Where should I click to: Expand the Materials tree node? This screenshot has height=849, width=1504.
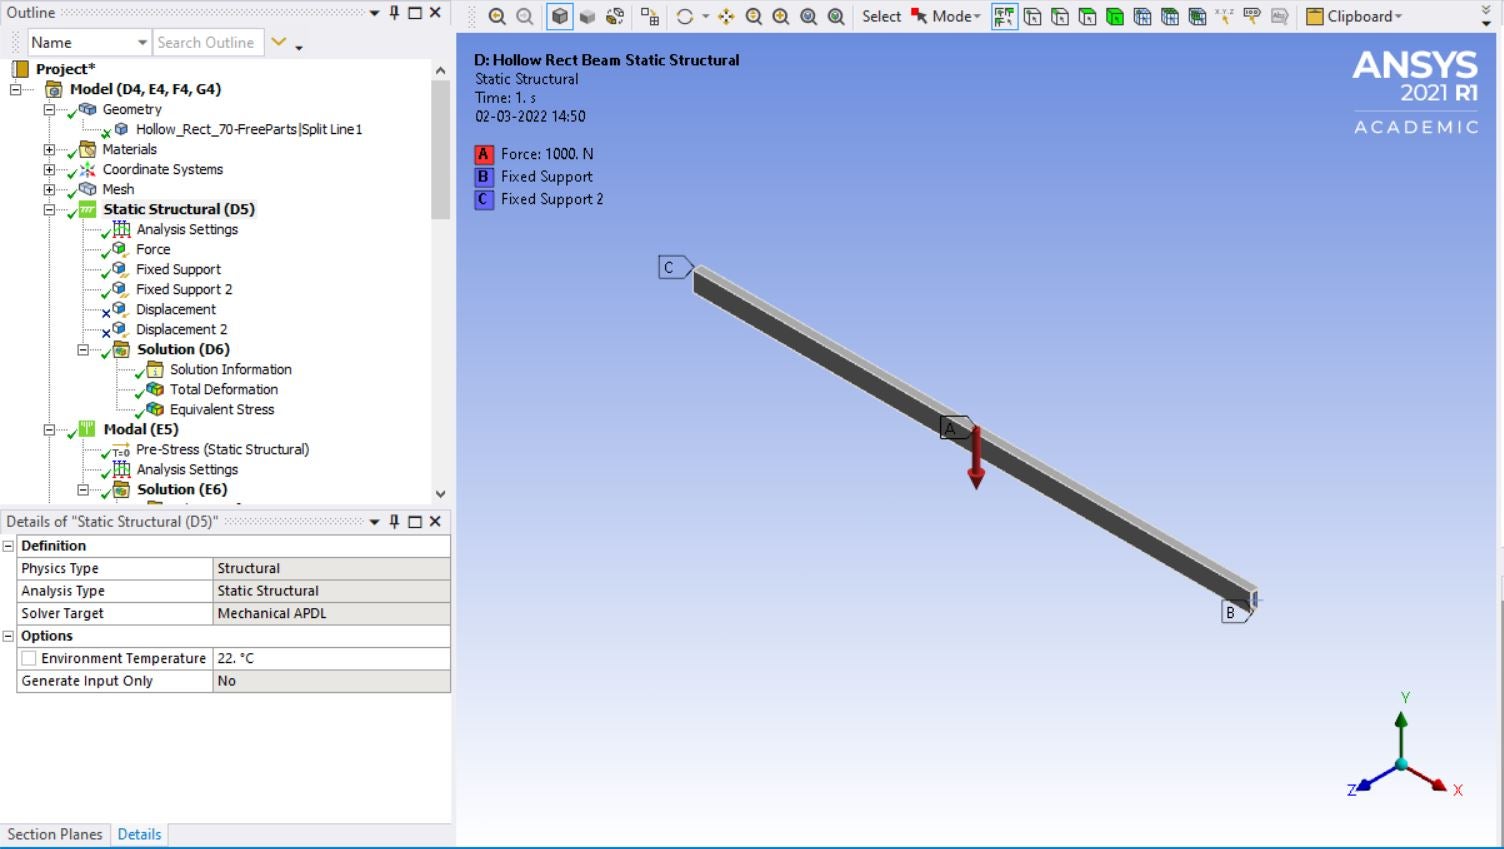[x=48, y=149]
